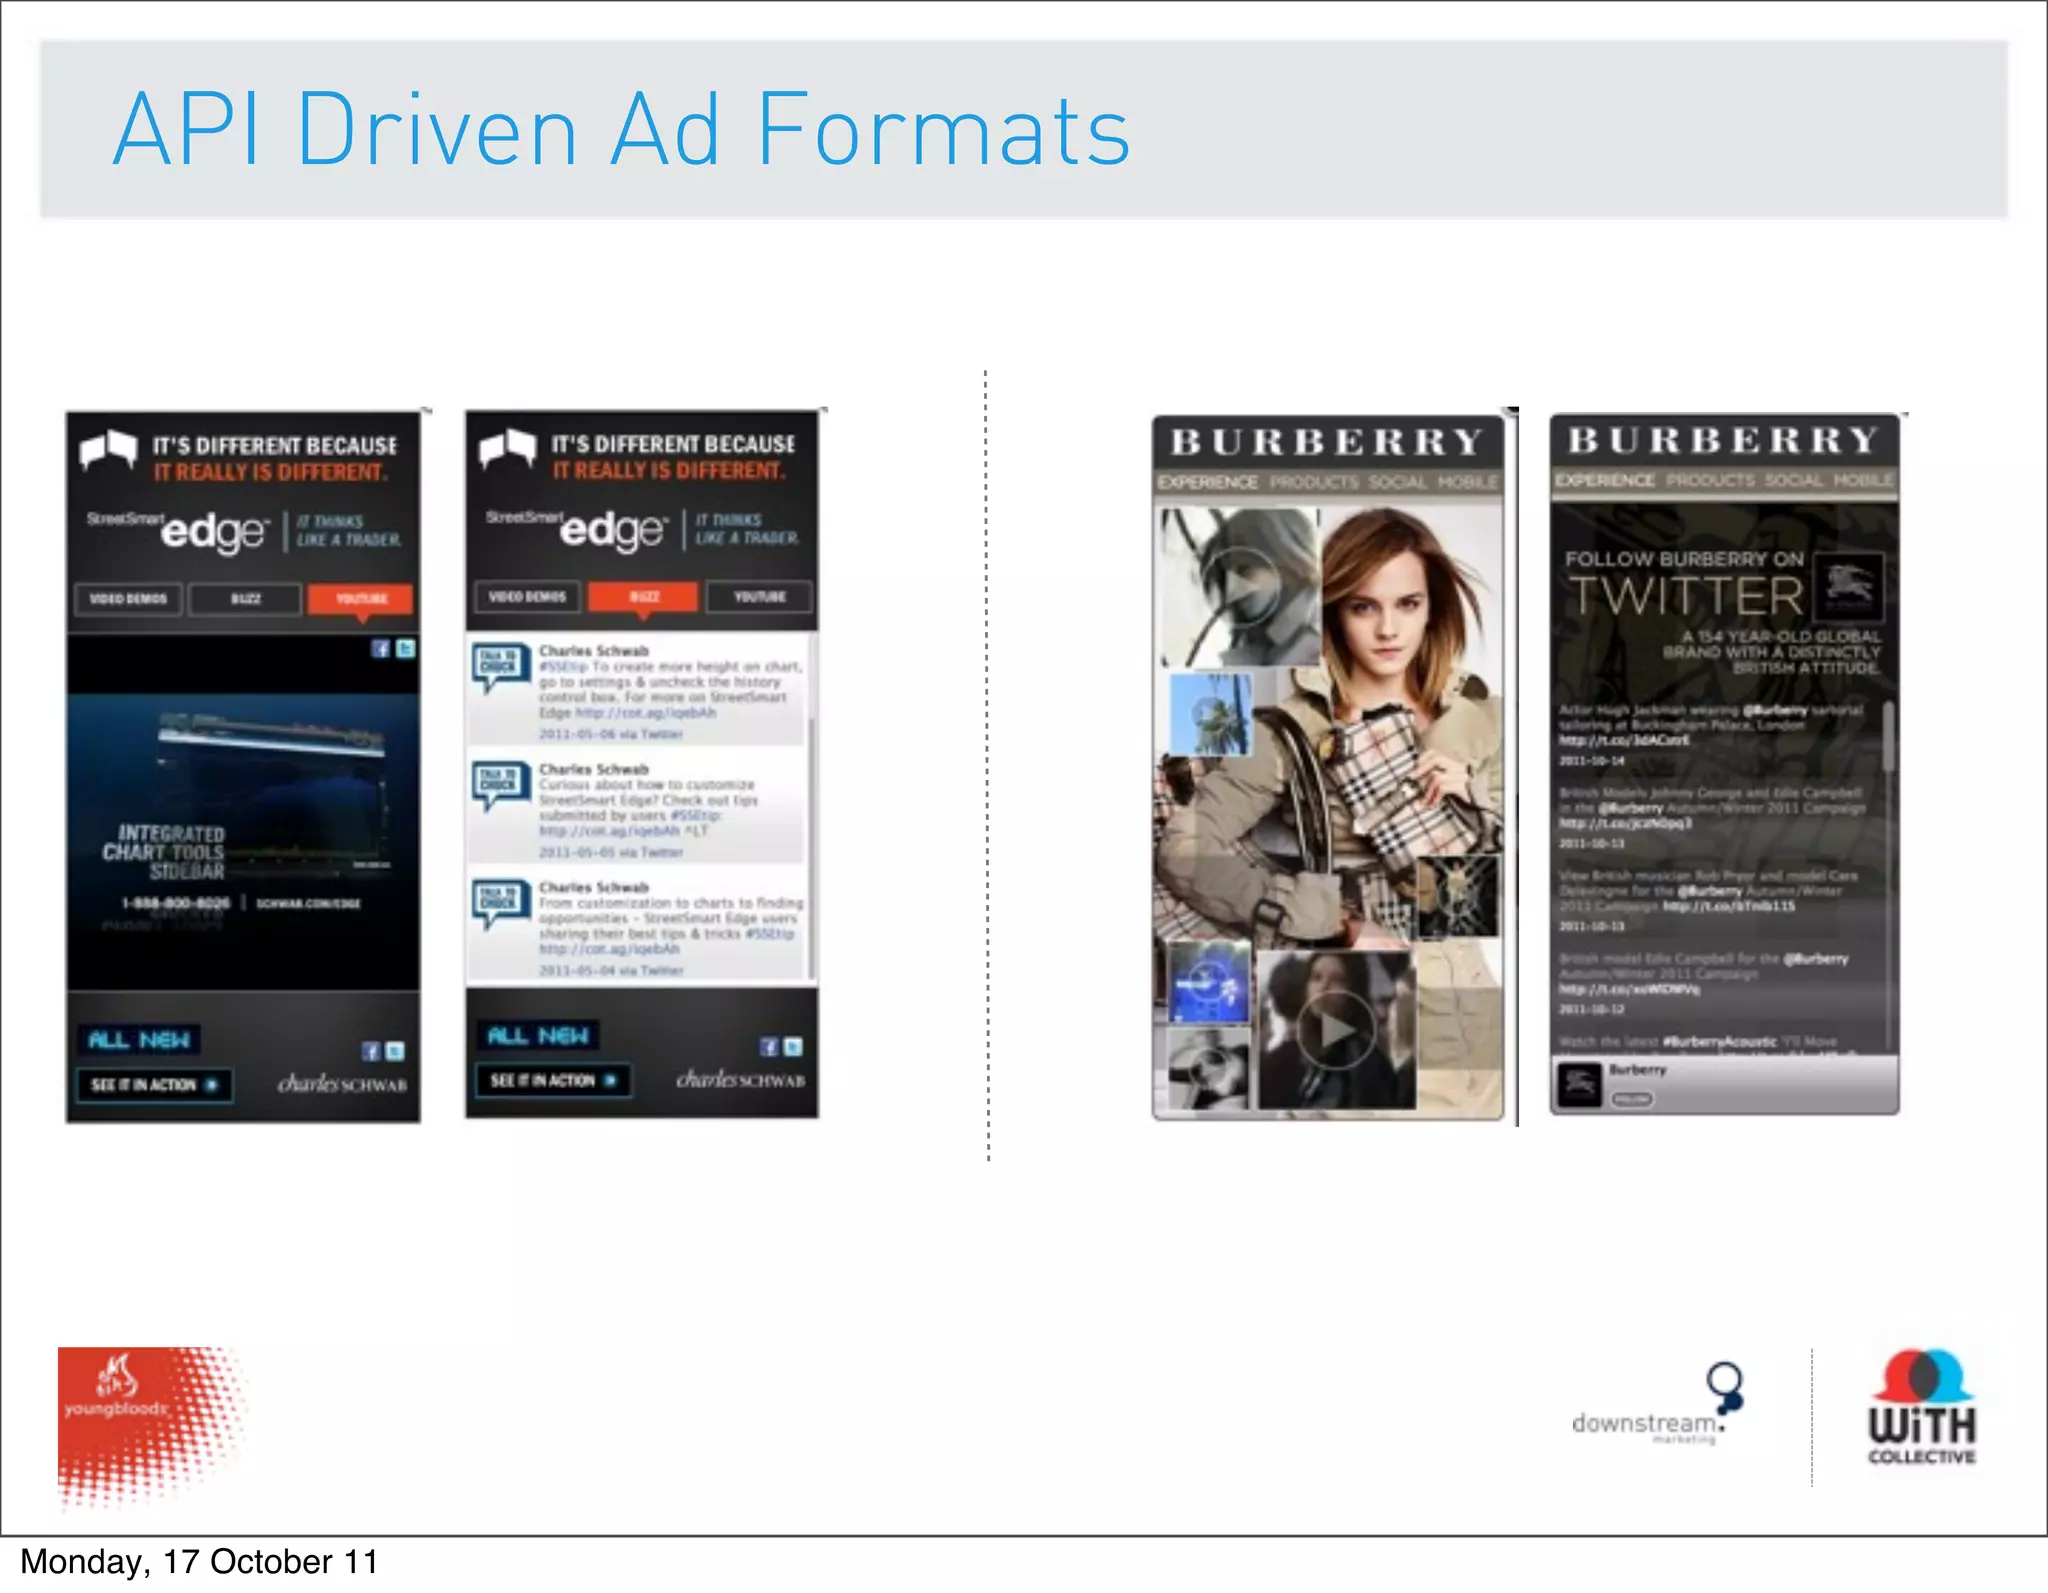Viewport: 2048px width, 1593px height.
Task: Click Talk to Chuck icon on 2011-05-06 tweet
Action: tap(500, 666)
